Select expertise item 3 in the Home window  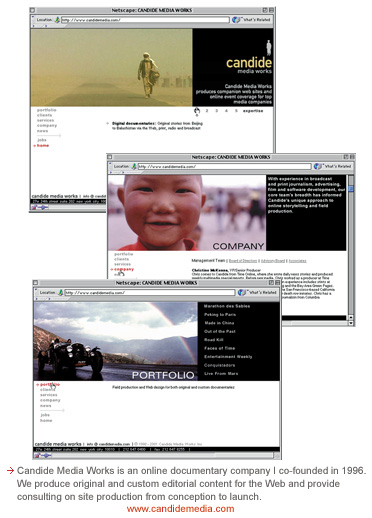coord(216,111)
